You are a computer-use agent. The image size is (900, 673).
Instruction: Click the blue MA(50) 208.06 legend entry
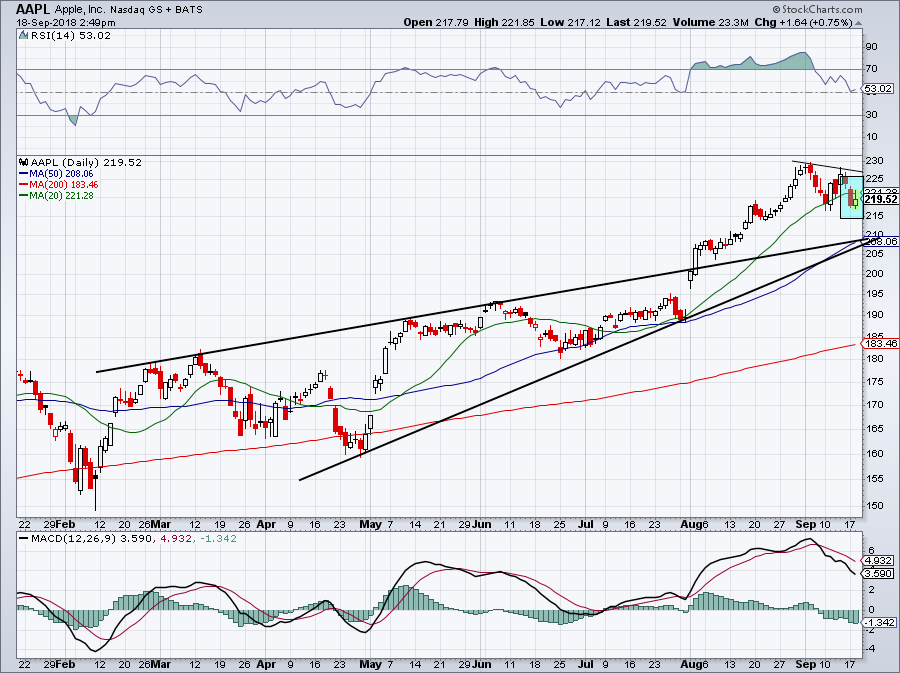[x=56, y=173]
